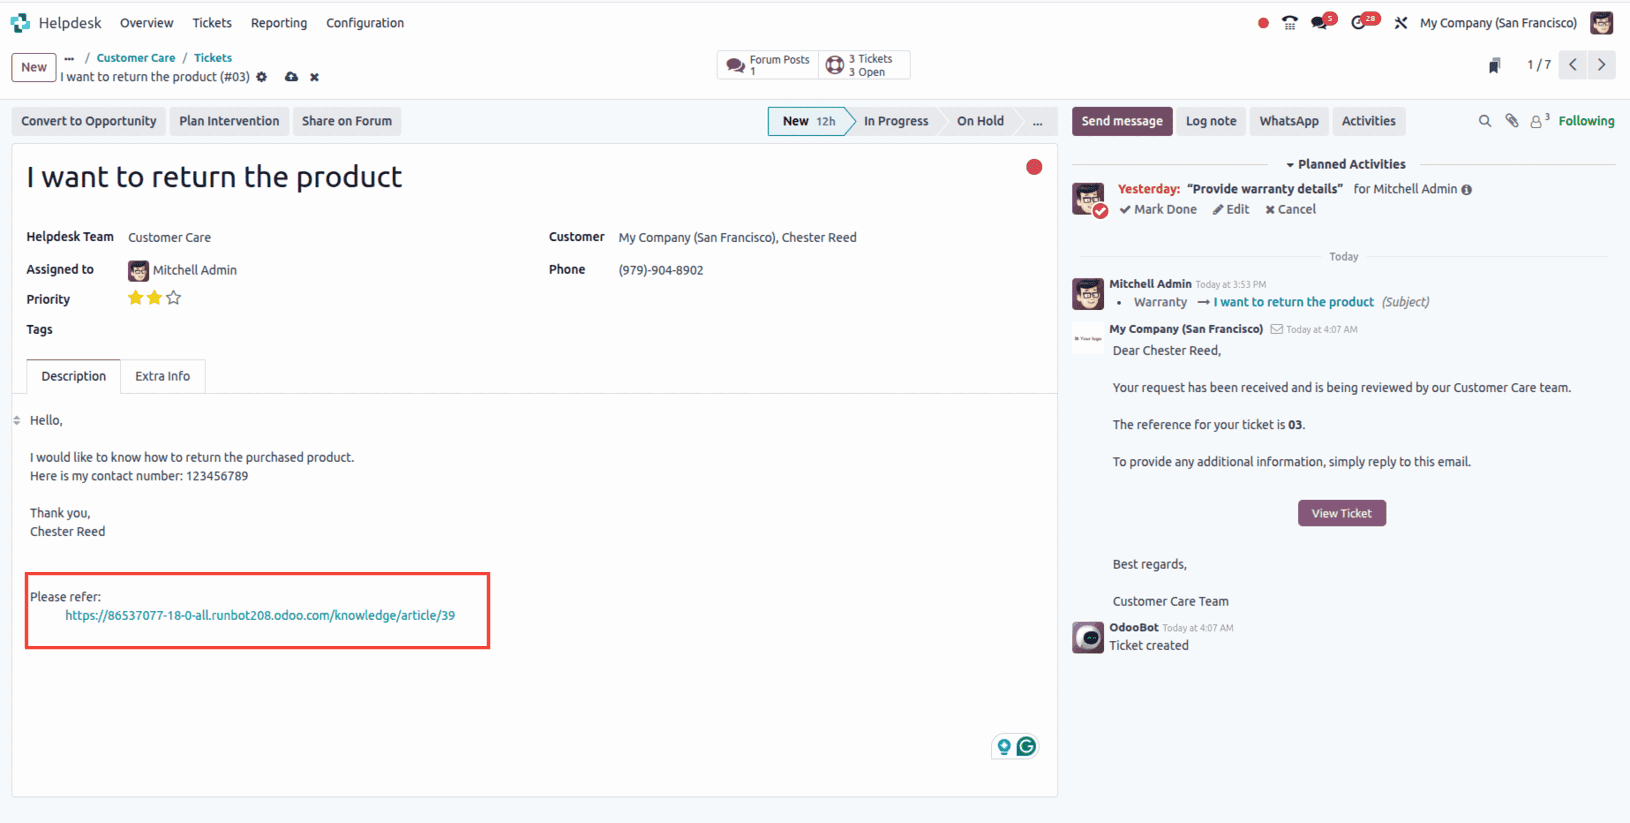This screenshot has height=823, width=1630.
Task: Set priority to two stars
Action: click(154, 298)
